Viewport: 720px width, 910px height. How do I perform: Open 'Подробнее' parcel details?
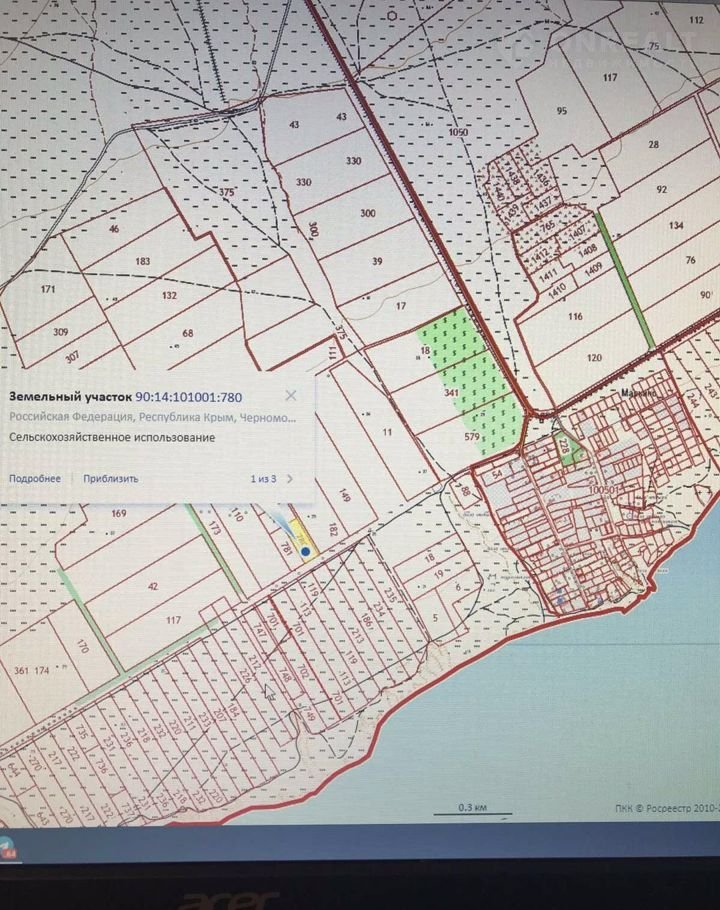(x=35, y=479)
